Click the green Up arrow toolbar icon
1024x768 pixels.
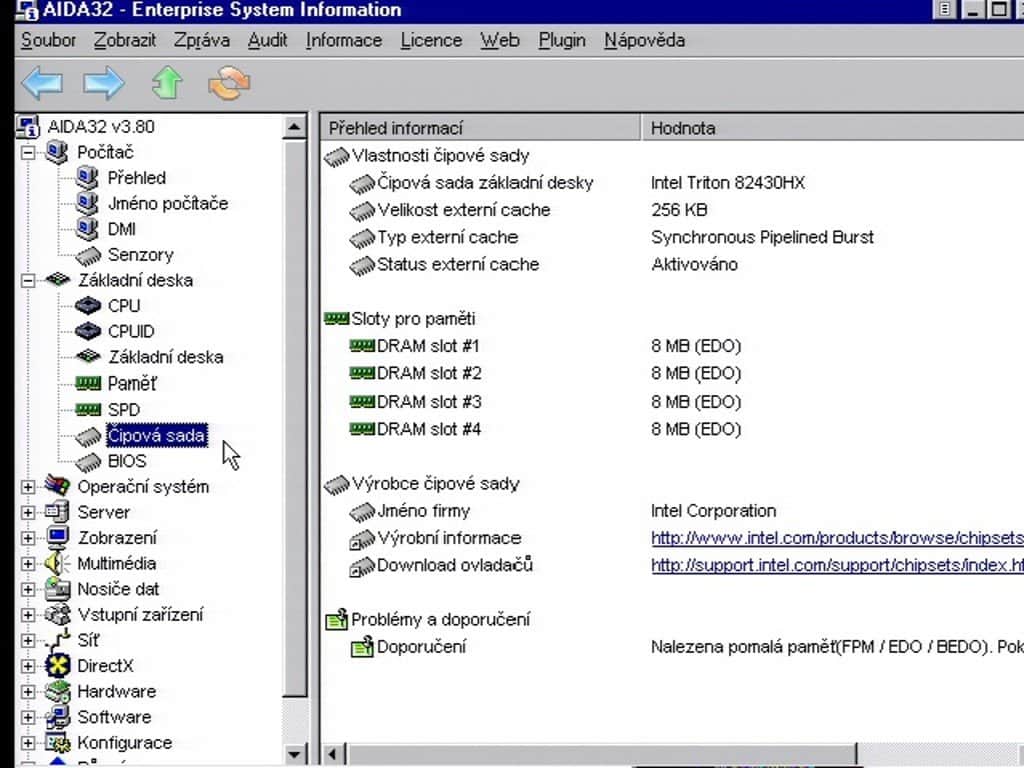(x=167, y=83)
